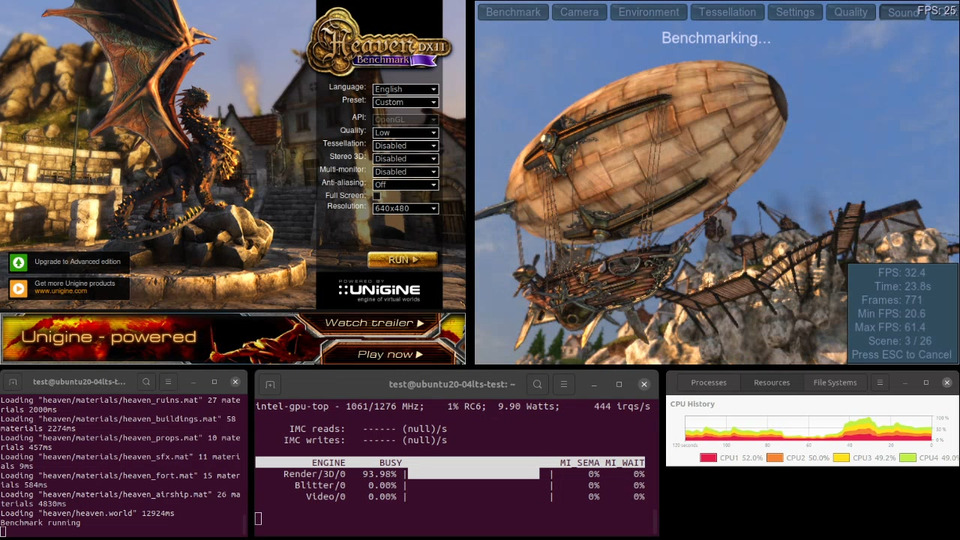
Task: Open the Environment menu tab
Action: tap(648, 12)
